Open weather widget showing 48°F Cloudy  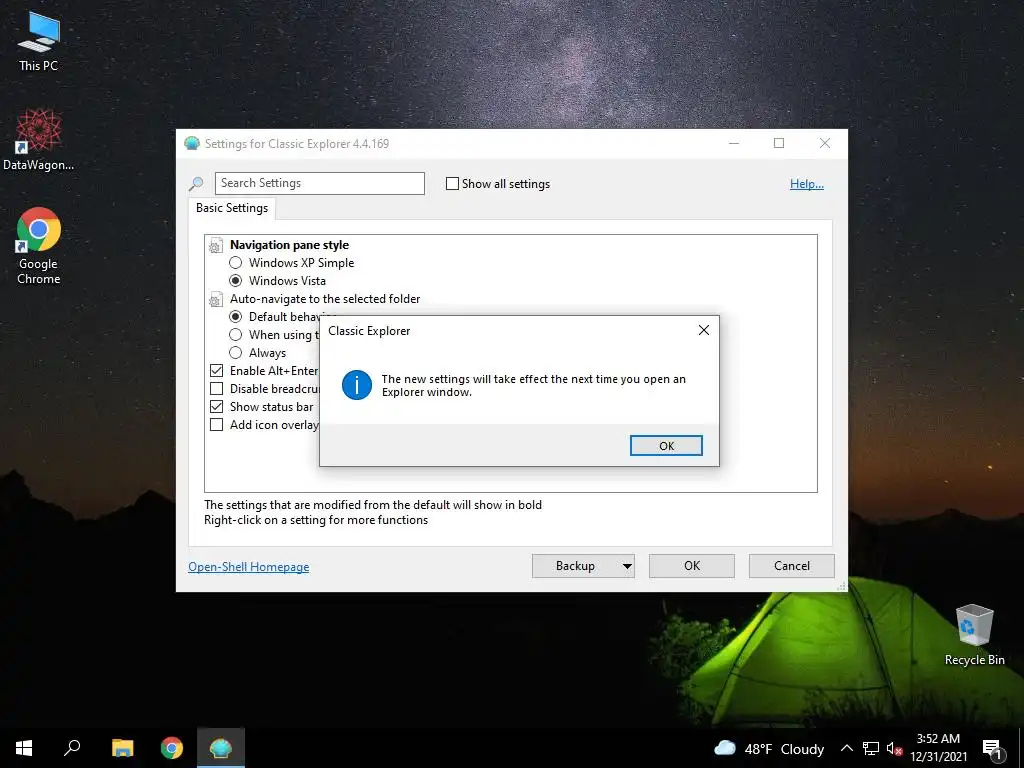tap(769, 748)
